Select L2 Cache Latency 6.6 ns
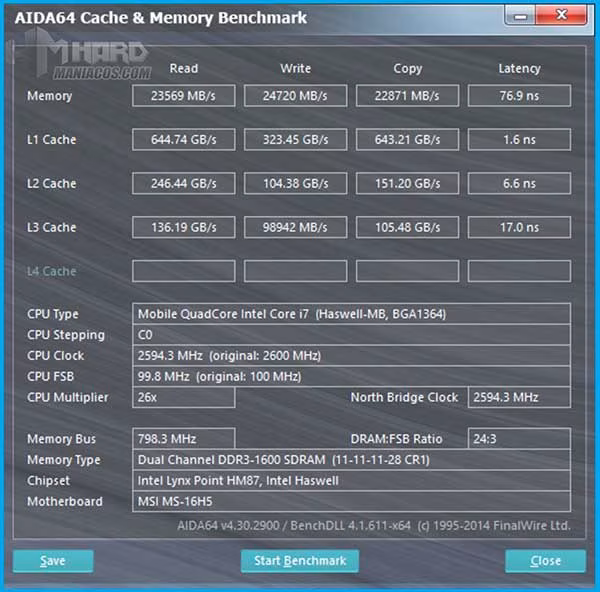 pyautogui.click(x=519, y=184)
